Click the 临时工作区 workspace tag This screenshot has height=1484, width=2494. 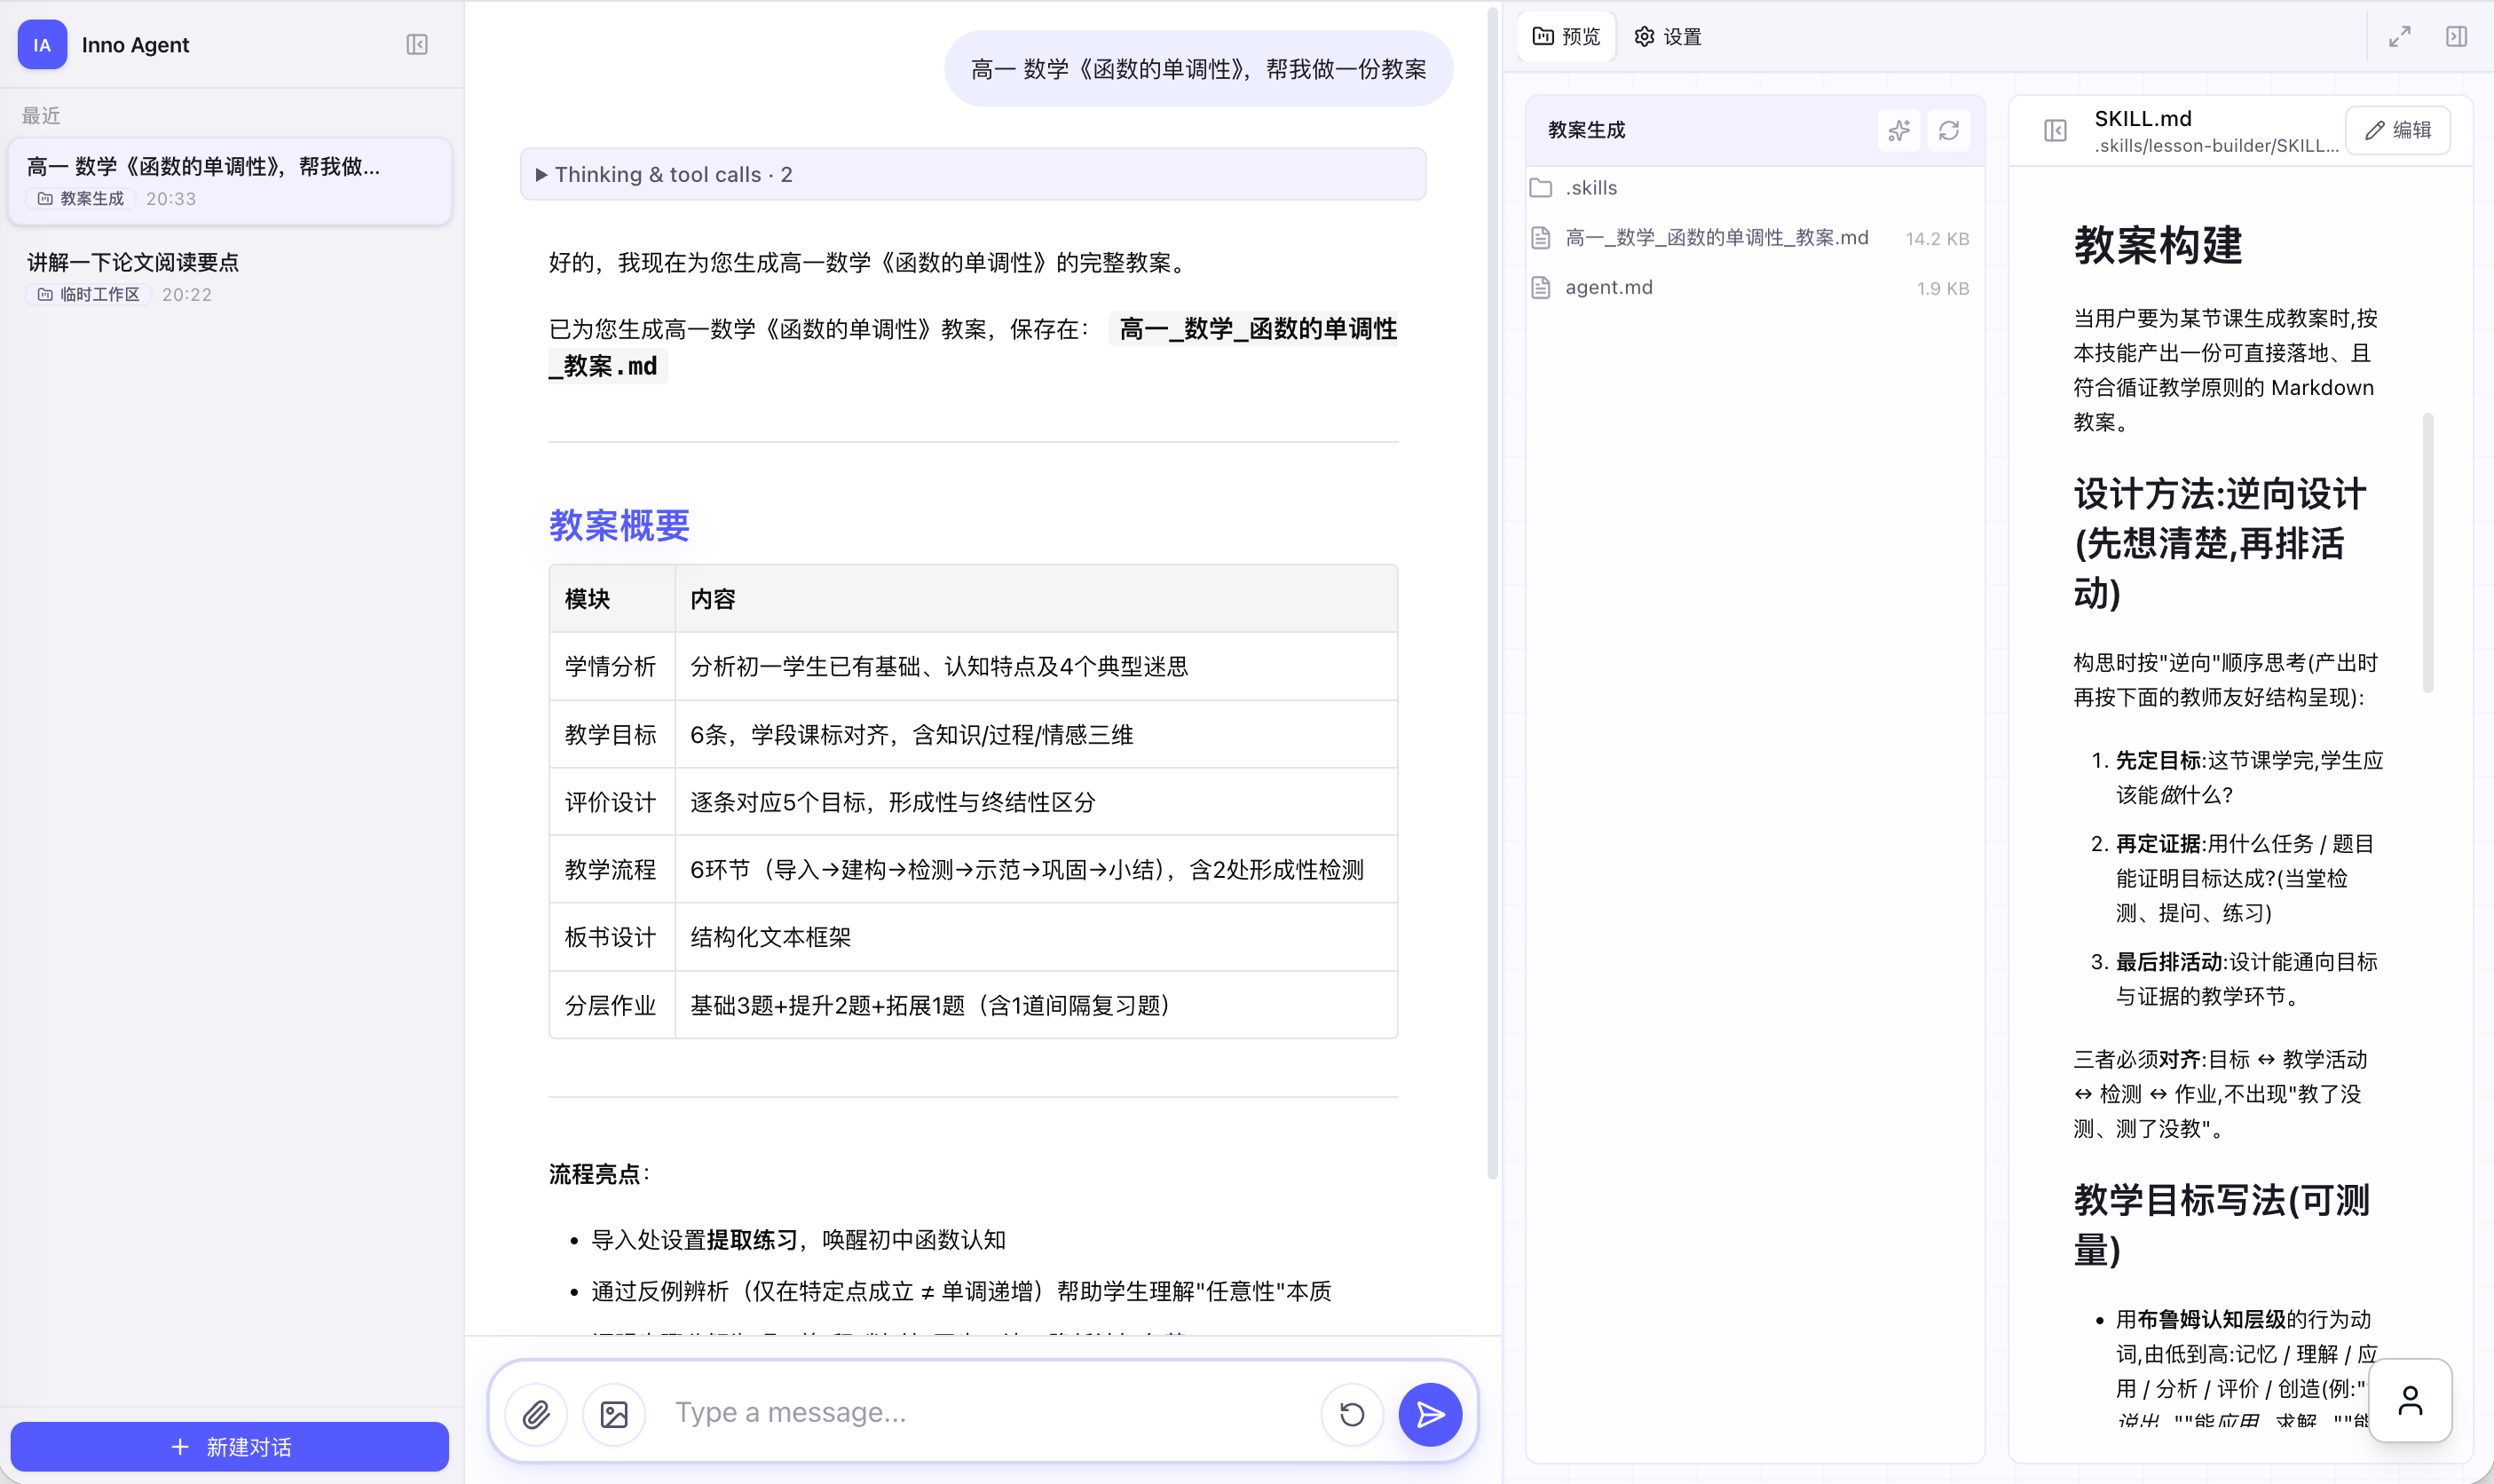pos(90,295)
